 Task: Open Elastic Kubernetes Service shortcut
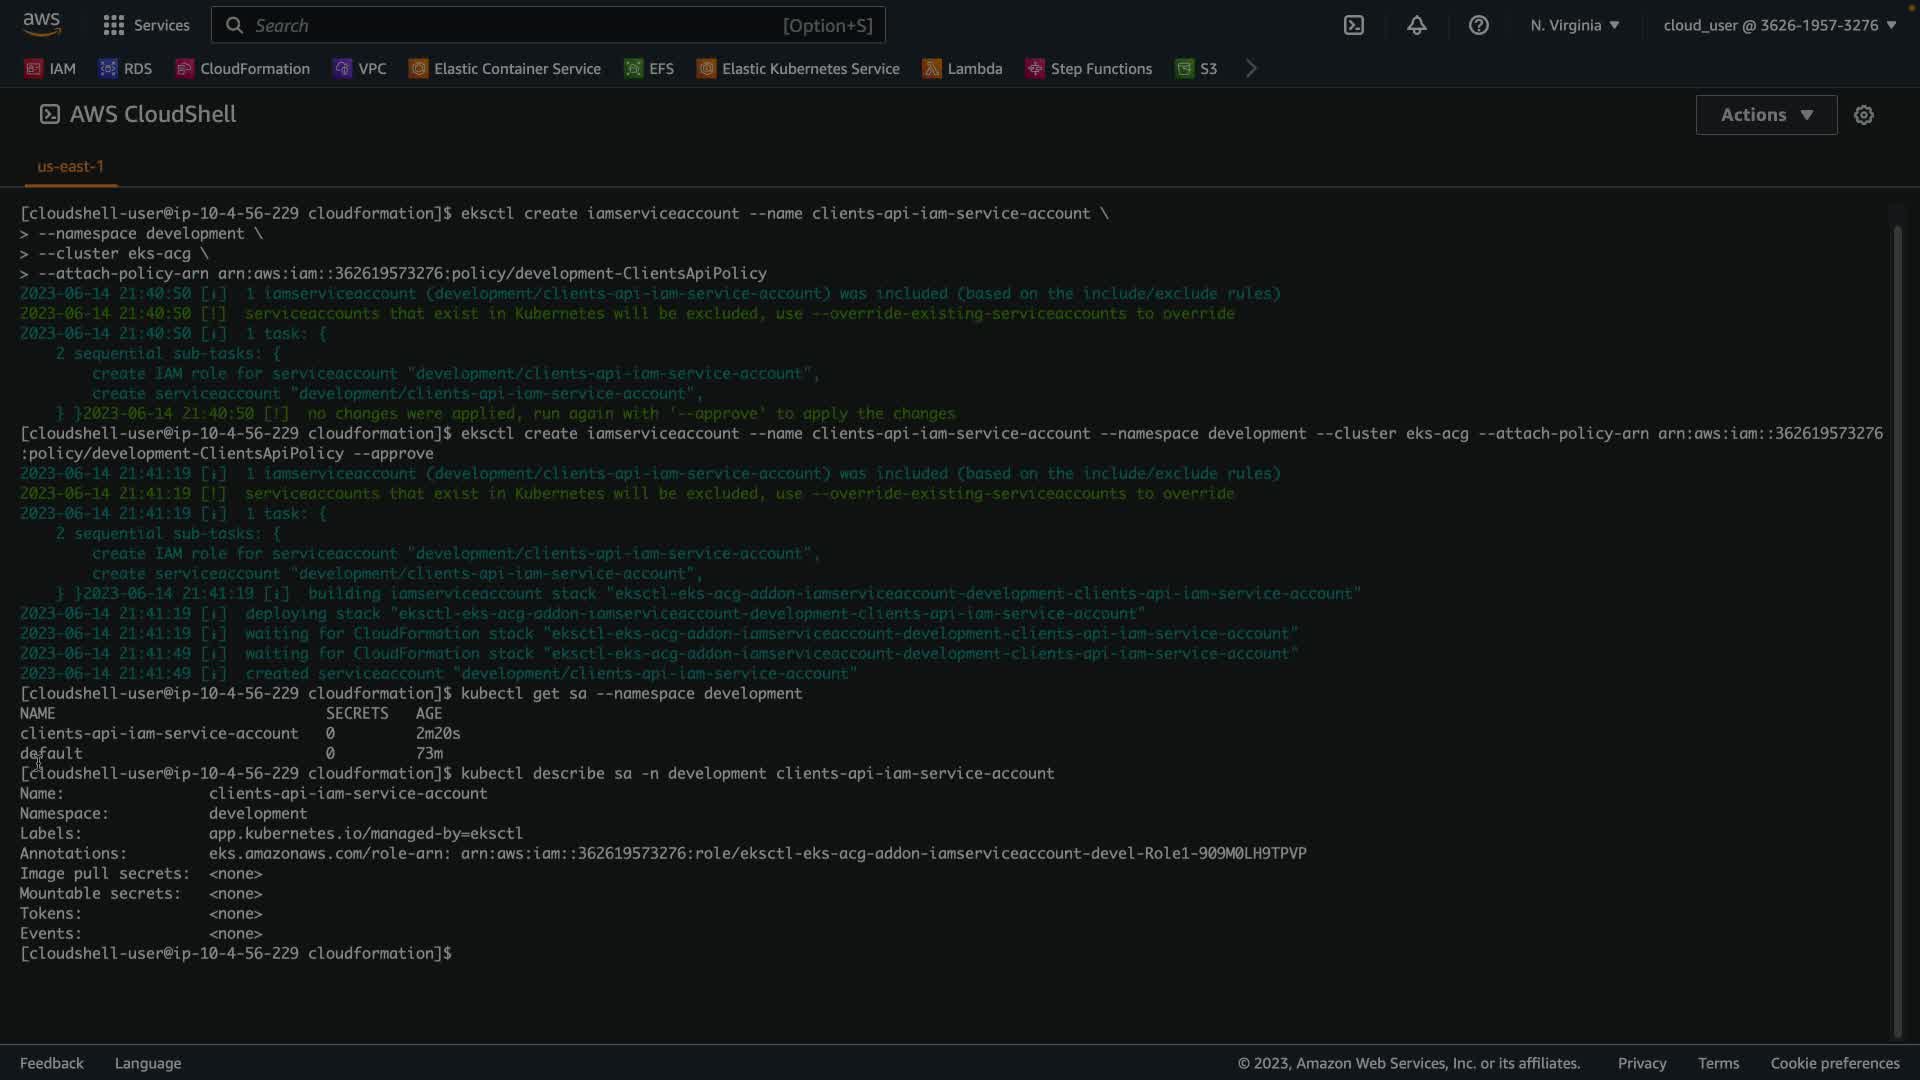798,68
